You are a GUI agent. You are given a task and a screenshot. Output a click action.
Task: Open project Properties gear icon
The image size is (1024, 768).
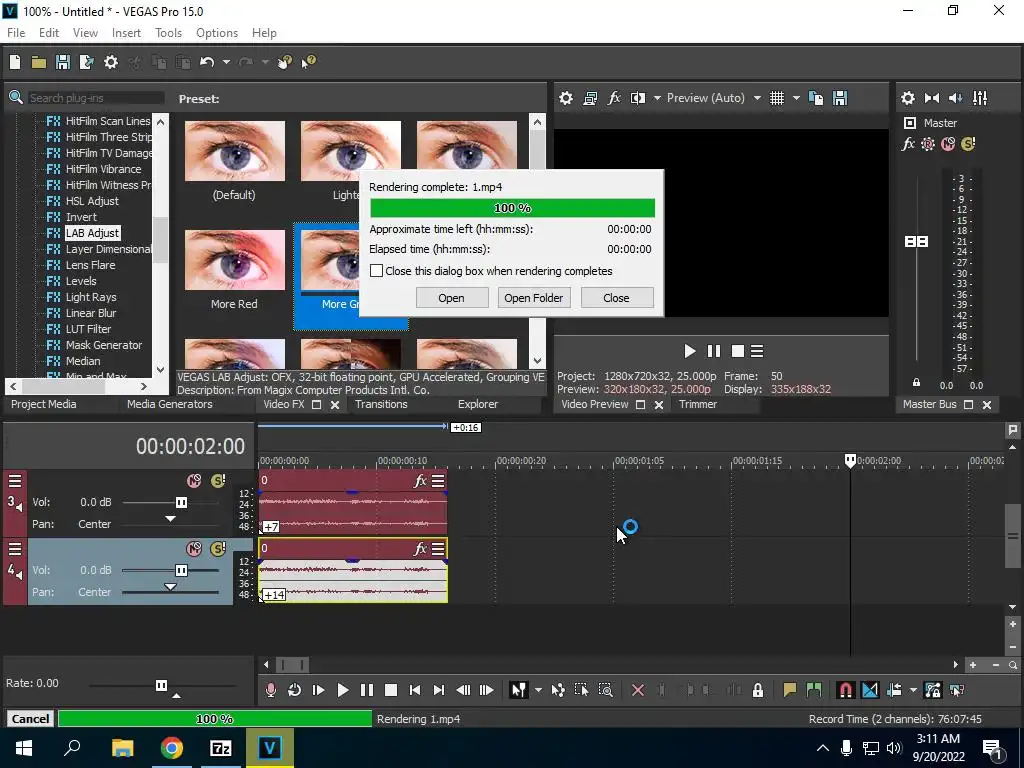111,62
